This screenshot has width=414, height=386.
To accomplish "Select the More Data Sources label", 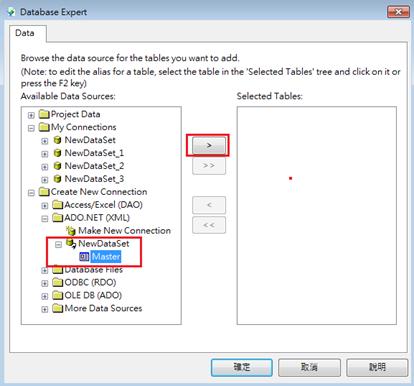I will point(103,309).
